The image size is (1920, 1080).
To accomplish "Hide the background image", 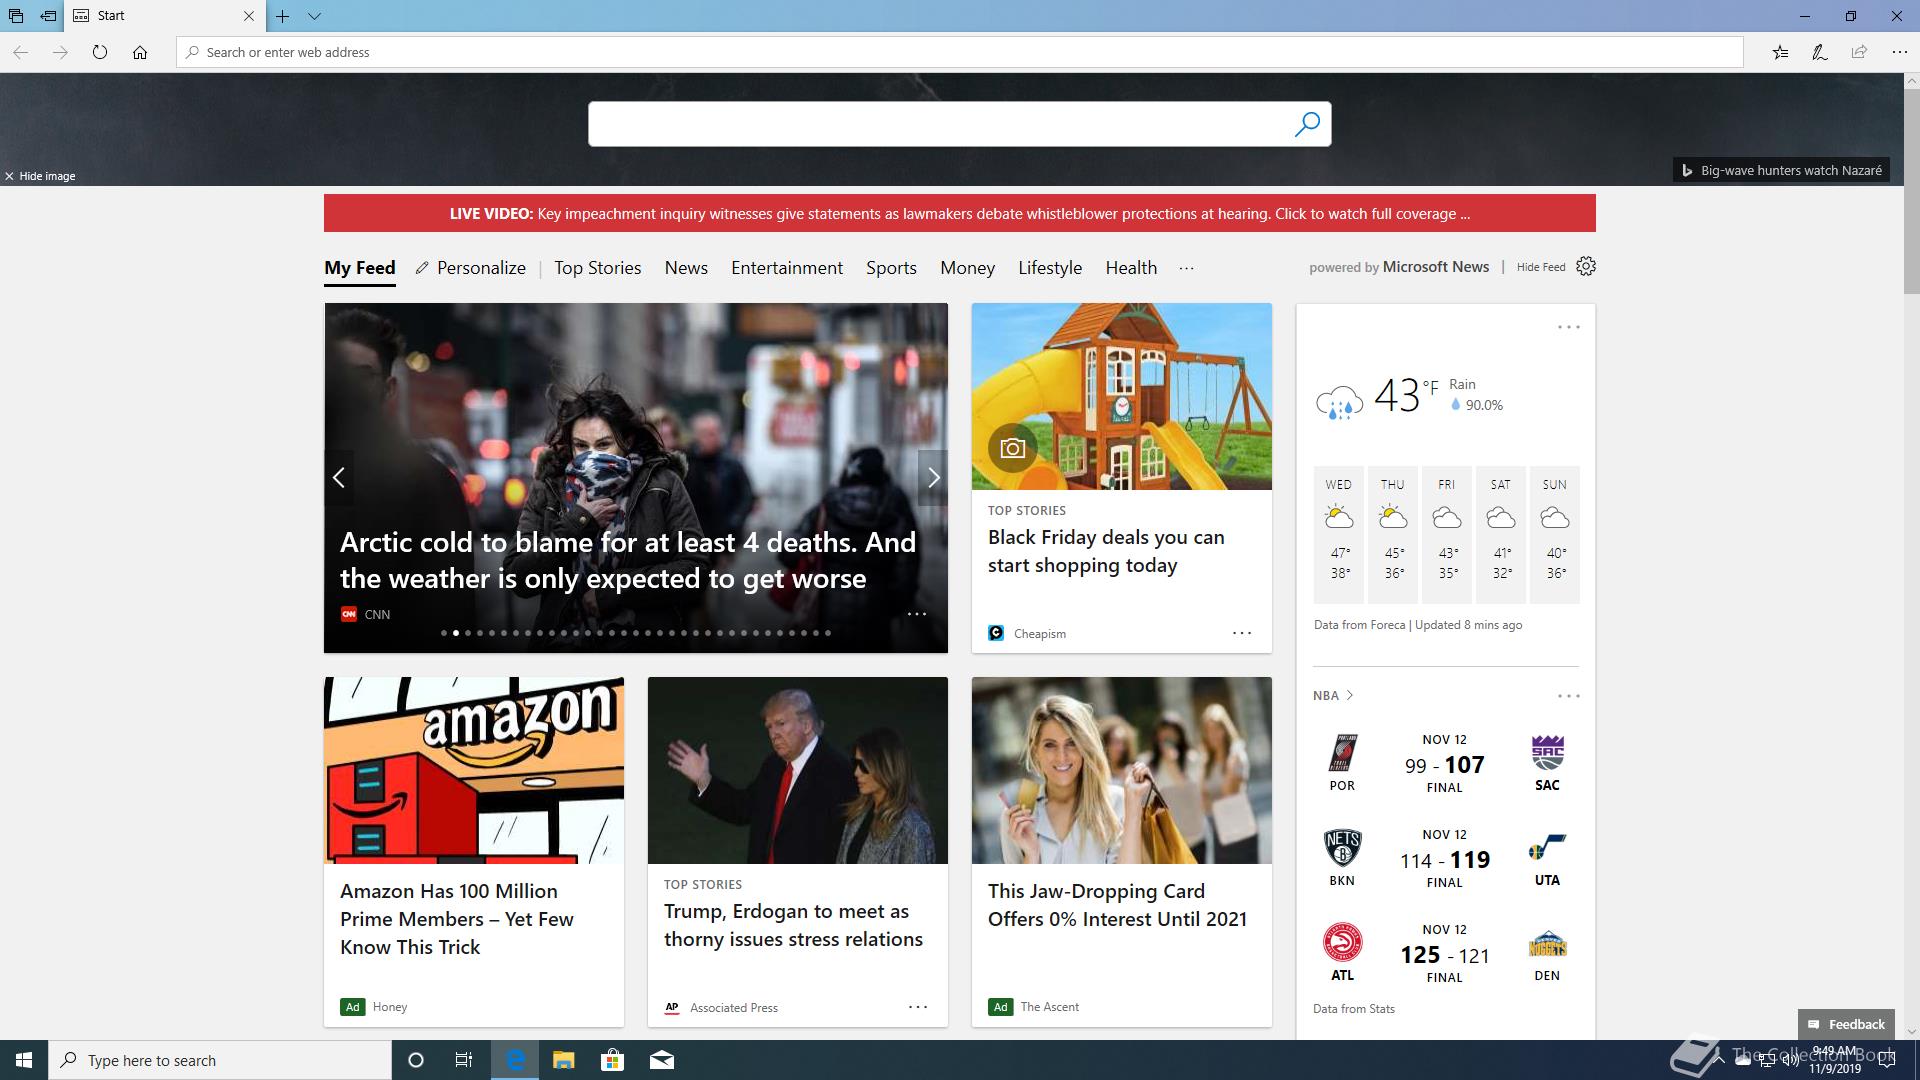I will click(x=40, y=176).
